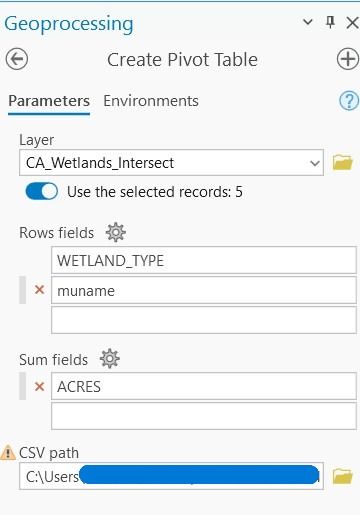Click the empty Rows fields box
Viewport: 360px width, 515px height.
click(204, 320)
